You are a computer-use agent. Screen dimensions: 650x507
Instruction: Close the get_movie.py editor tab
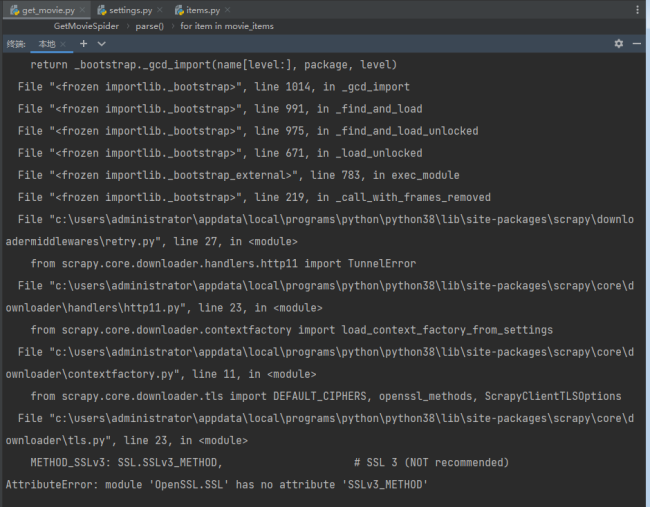tap(81, 9)
